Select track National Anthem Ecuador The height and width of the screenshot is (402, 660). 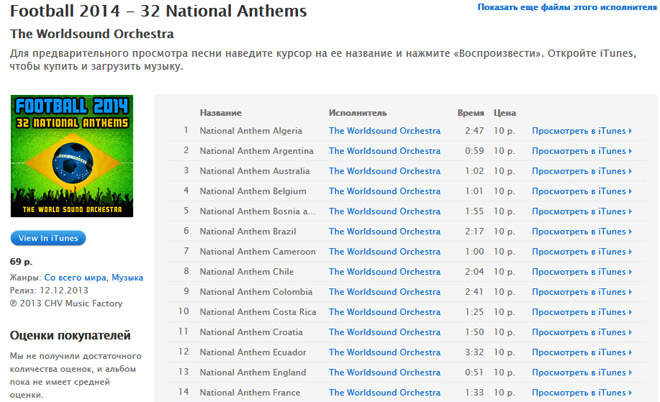click(253, 352)
